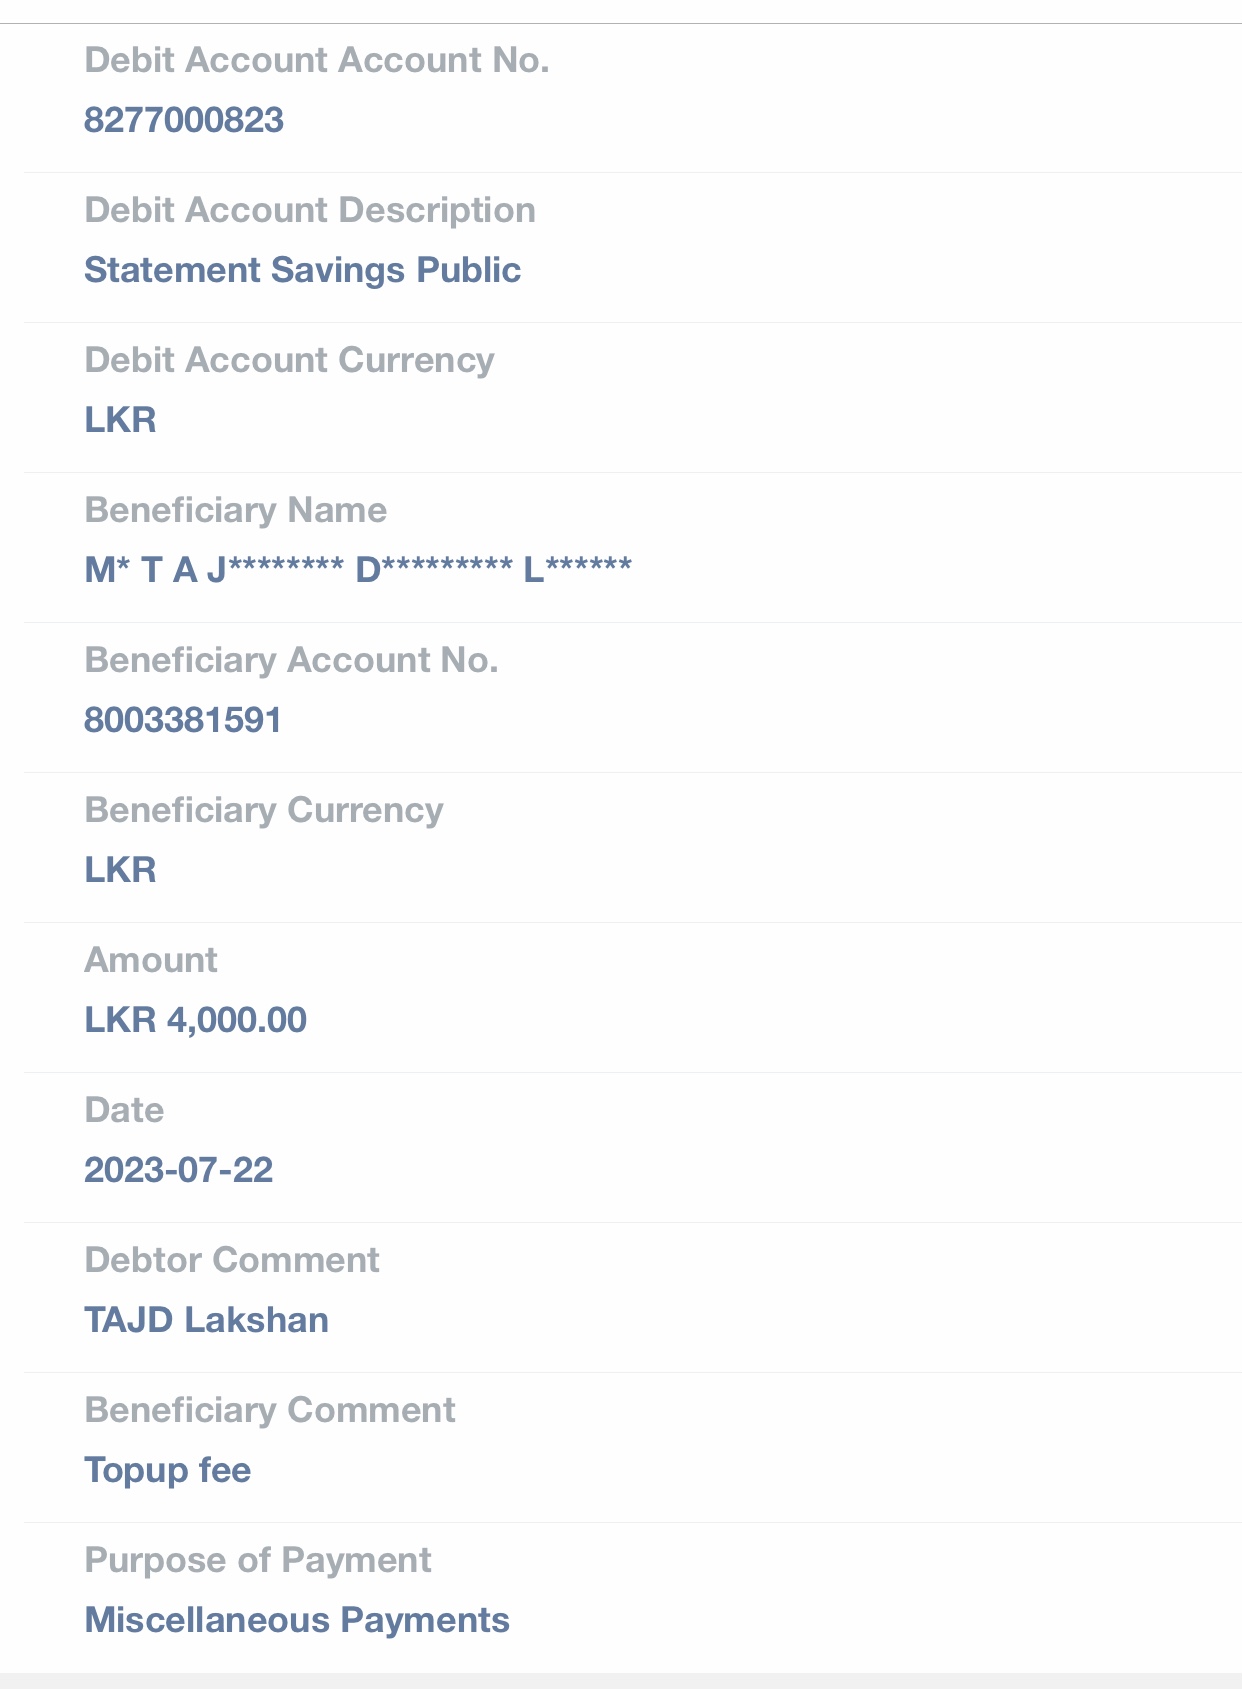
Task: Select the Miscellaneous Payments value
Action: 297,1620
